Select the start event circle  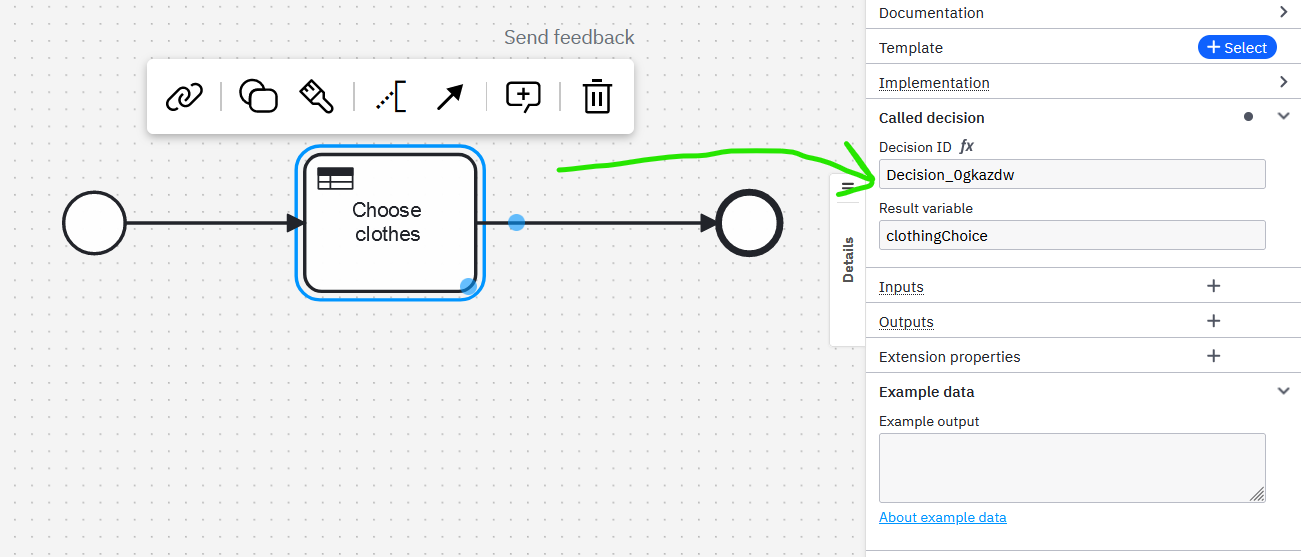click(x=94, y=222)
